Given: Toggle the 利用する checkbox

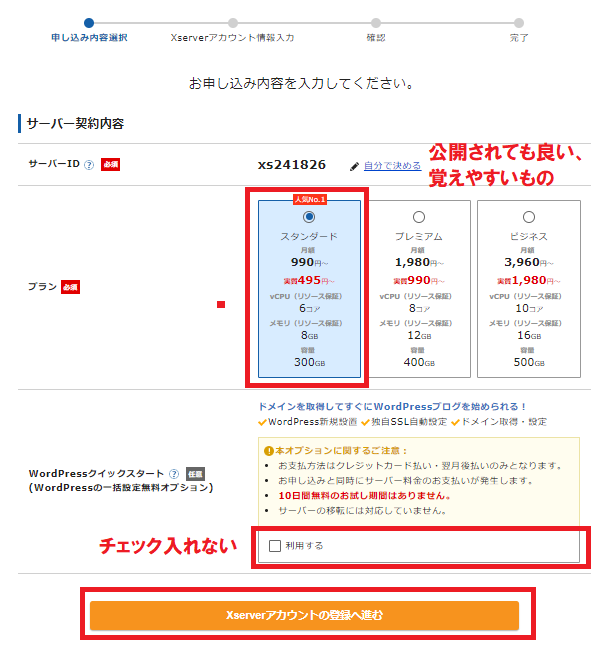Looking at the screenshot, I should pyautogui.click(x=275, y=546).
